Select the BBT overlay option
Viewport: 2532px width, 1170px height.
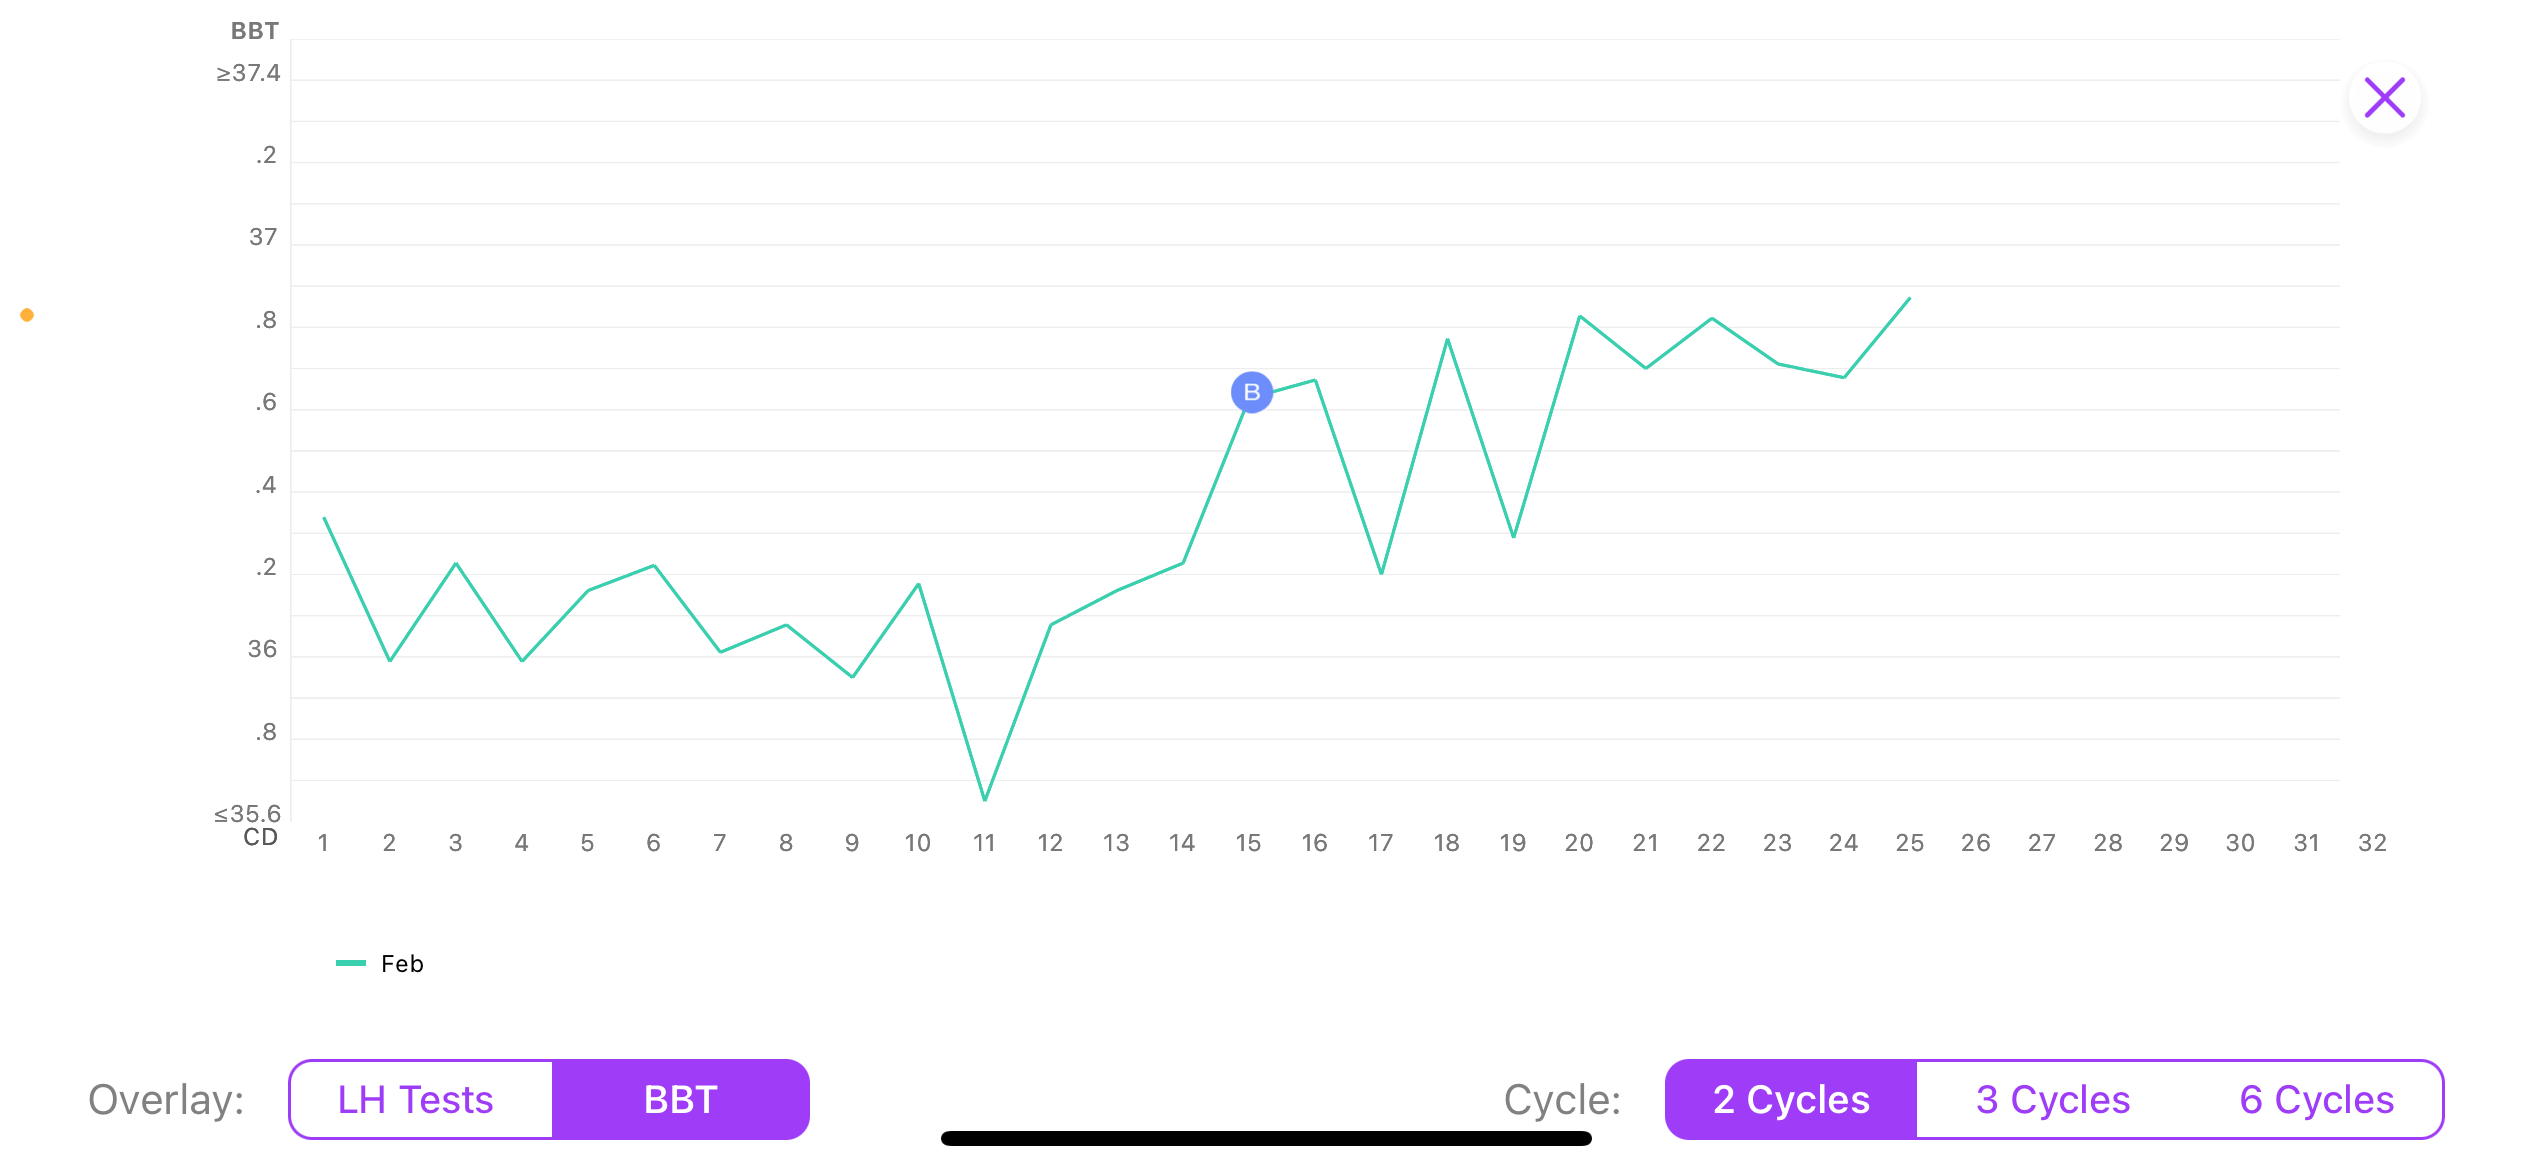pos(680,1099)
